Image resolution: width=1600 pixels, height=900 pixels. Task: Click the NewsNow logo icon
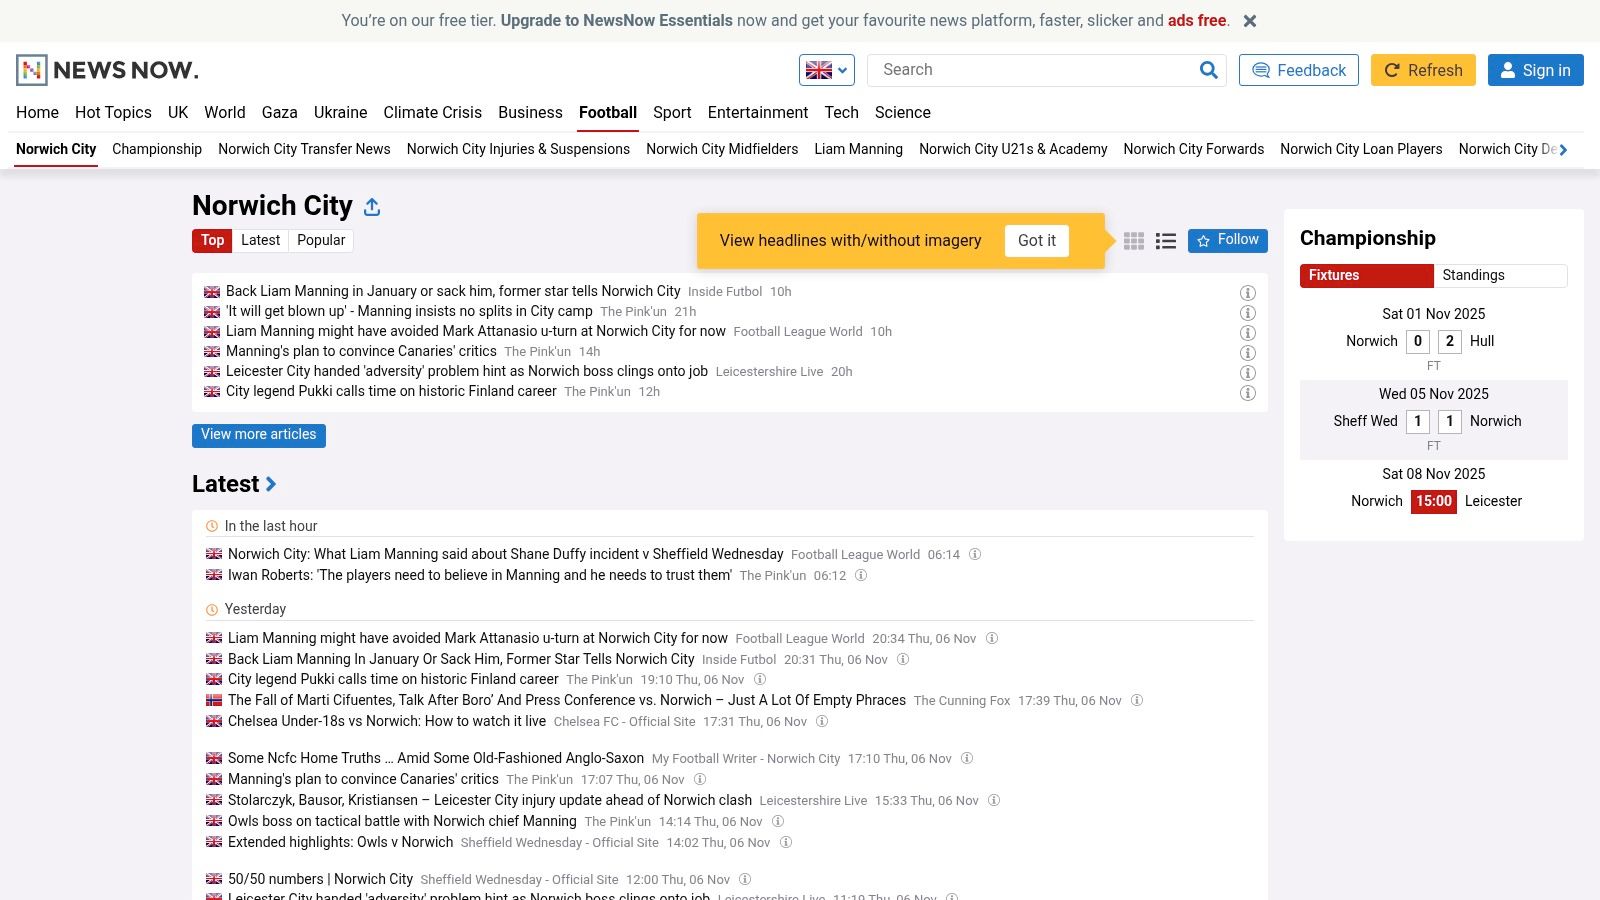click(x=32, y=70)
